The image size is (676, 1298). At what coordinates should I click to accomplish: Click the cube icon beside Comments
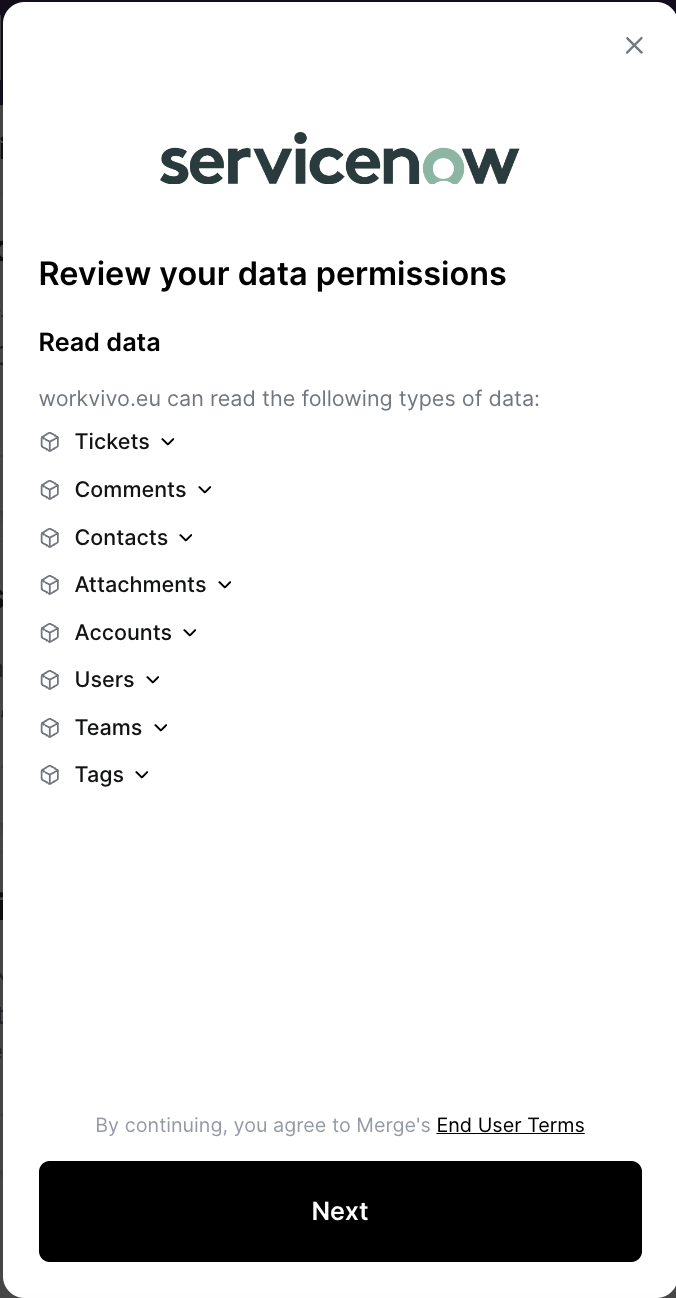(50, 489)
